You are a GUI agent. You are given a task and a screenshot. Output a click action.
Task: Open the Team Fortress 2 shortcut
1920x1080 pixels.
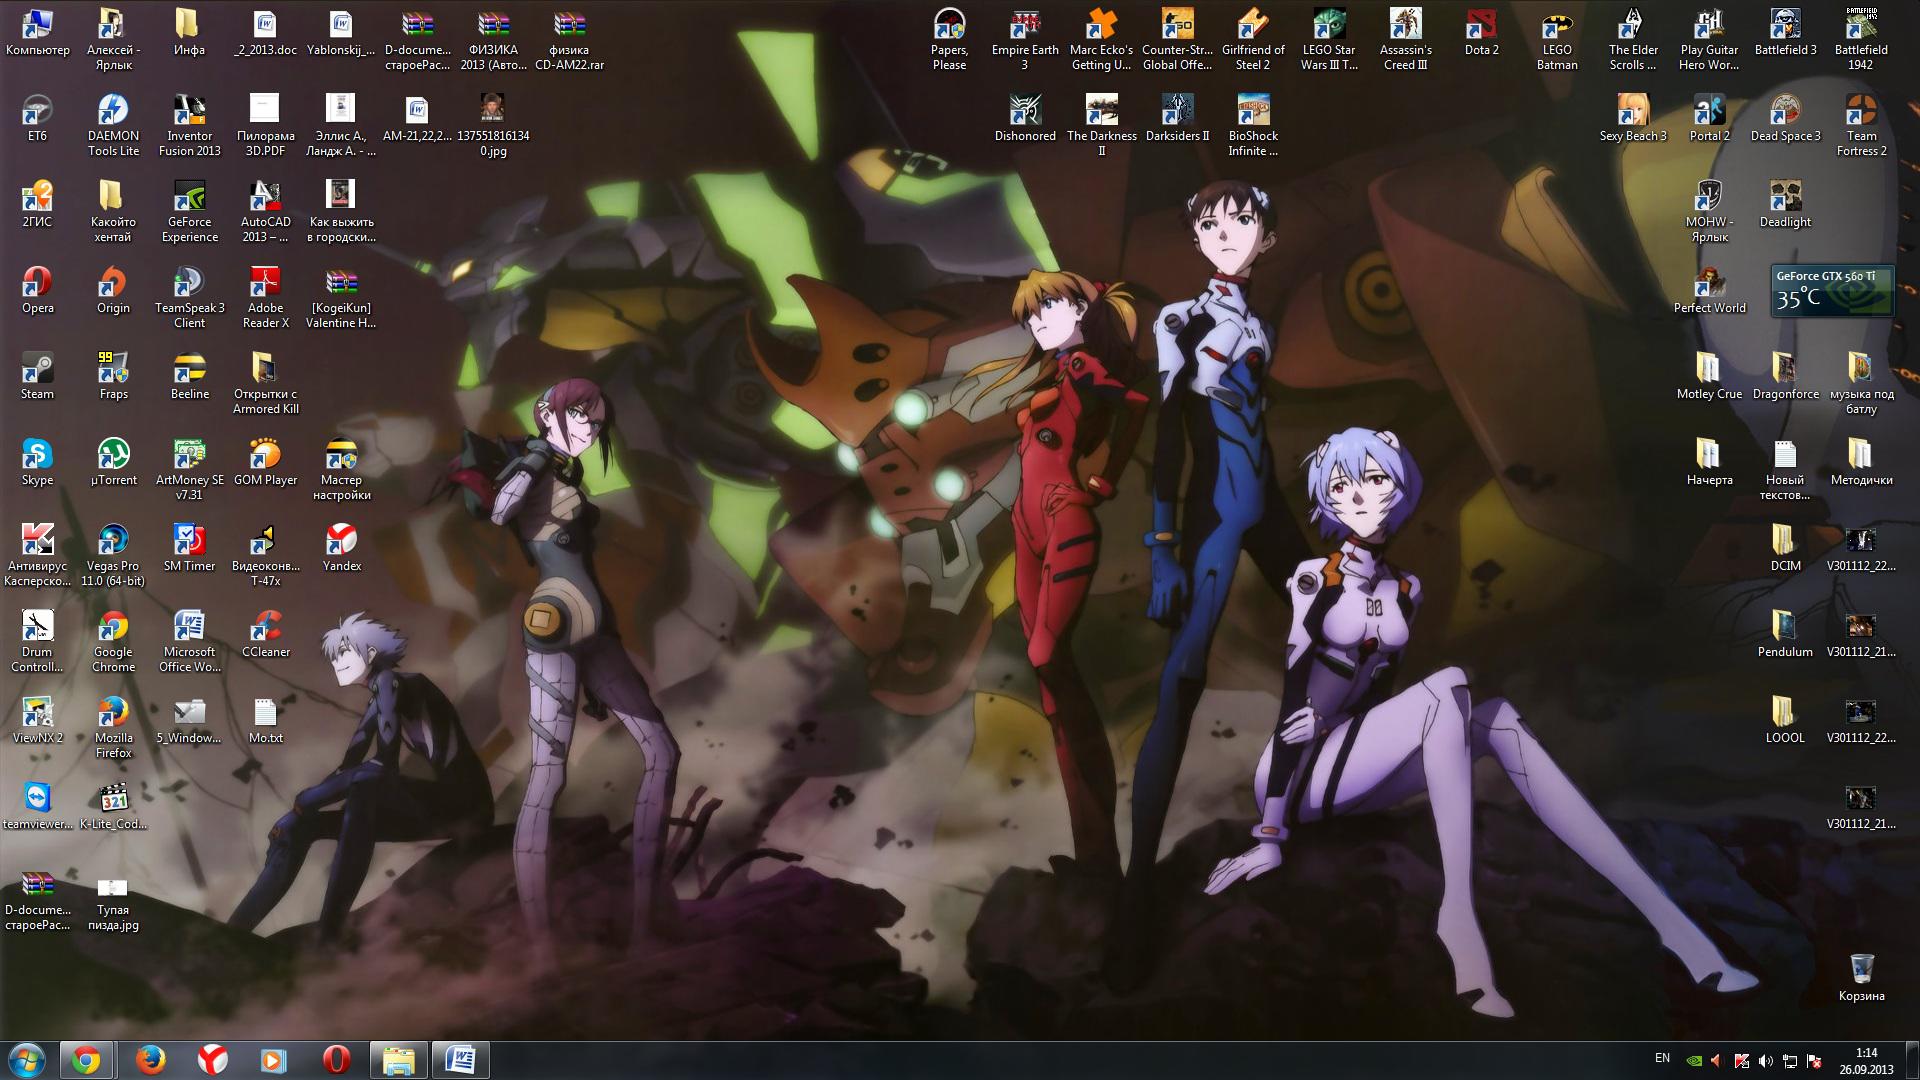(1861, 111)
